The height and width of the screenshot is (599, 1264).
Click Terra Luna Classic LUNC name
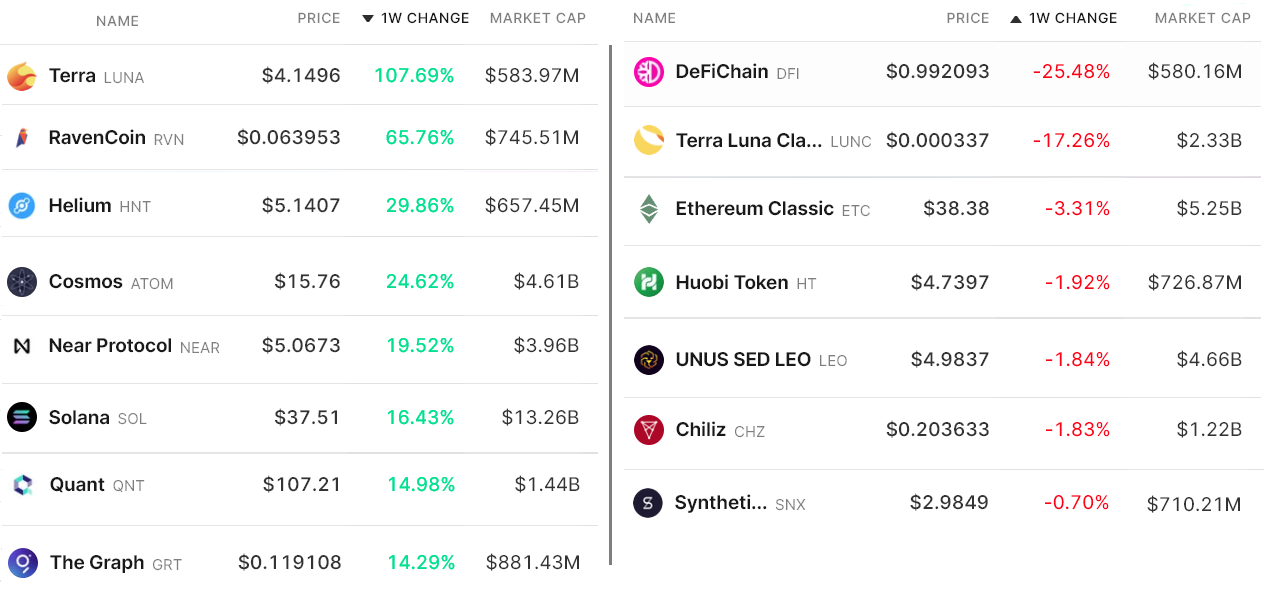point(750,141)
